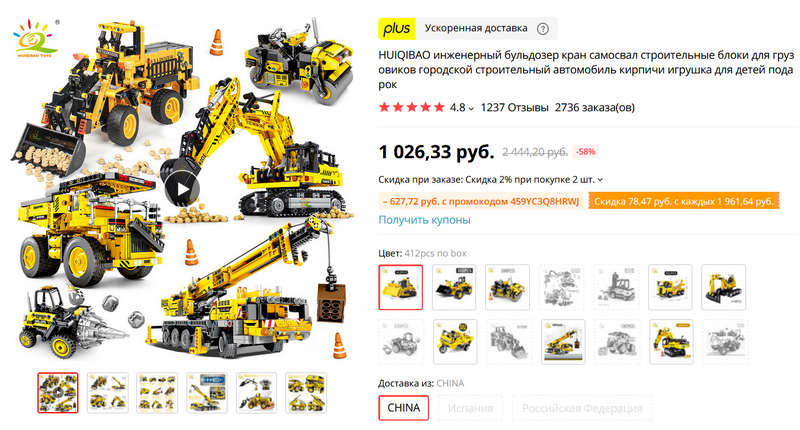
Task: Select the first gallery thumbnail with video
Action: (x=58, y=393)
